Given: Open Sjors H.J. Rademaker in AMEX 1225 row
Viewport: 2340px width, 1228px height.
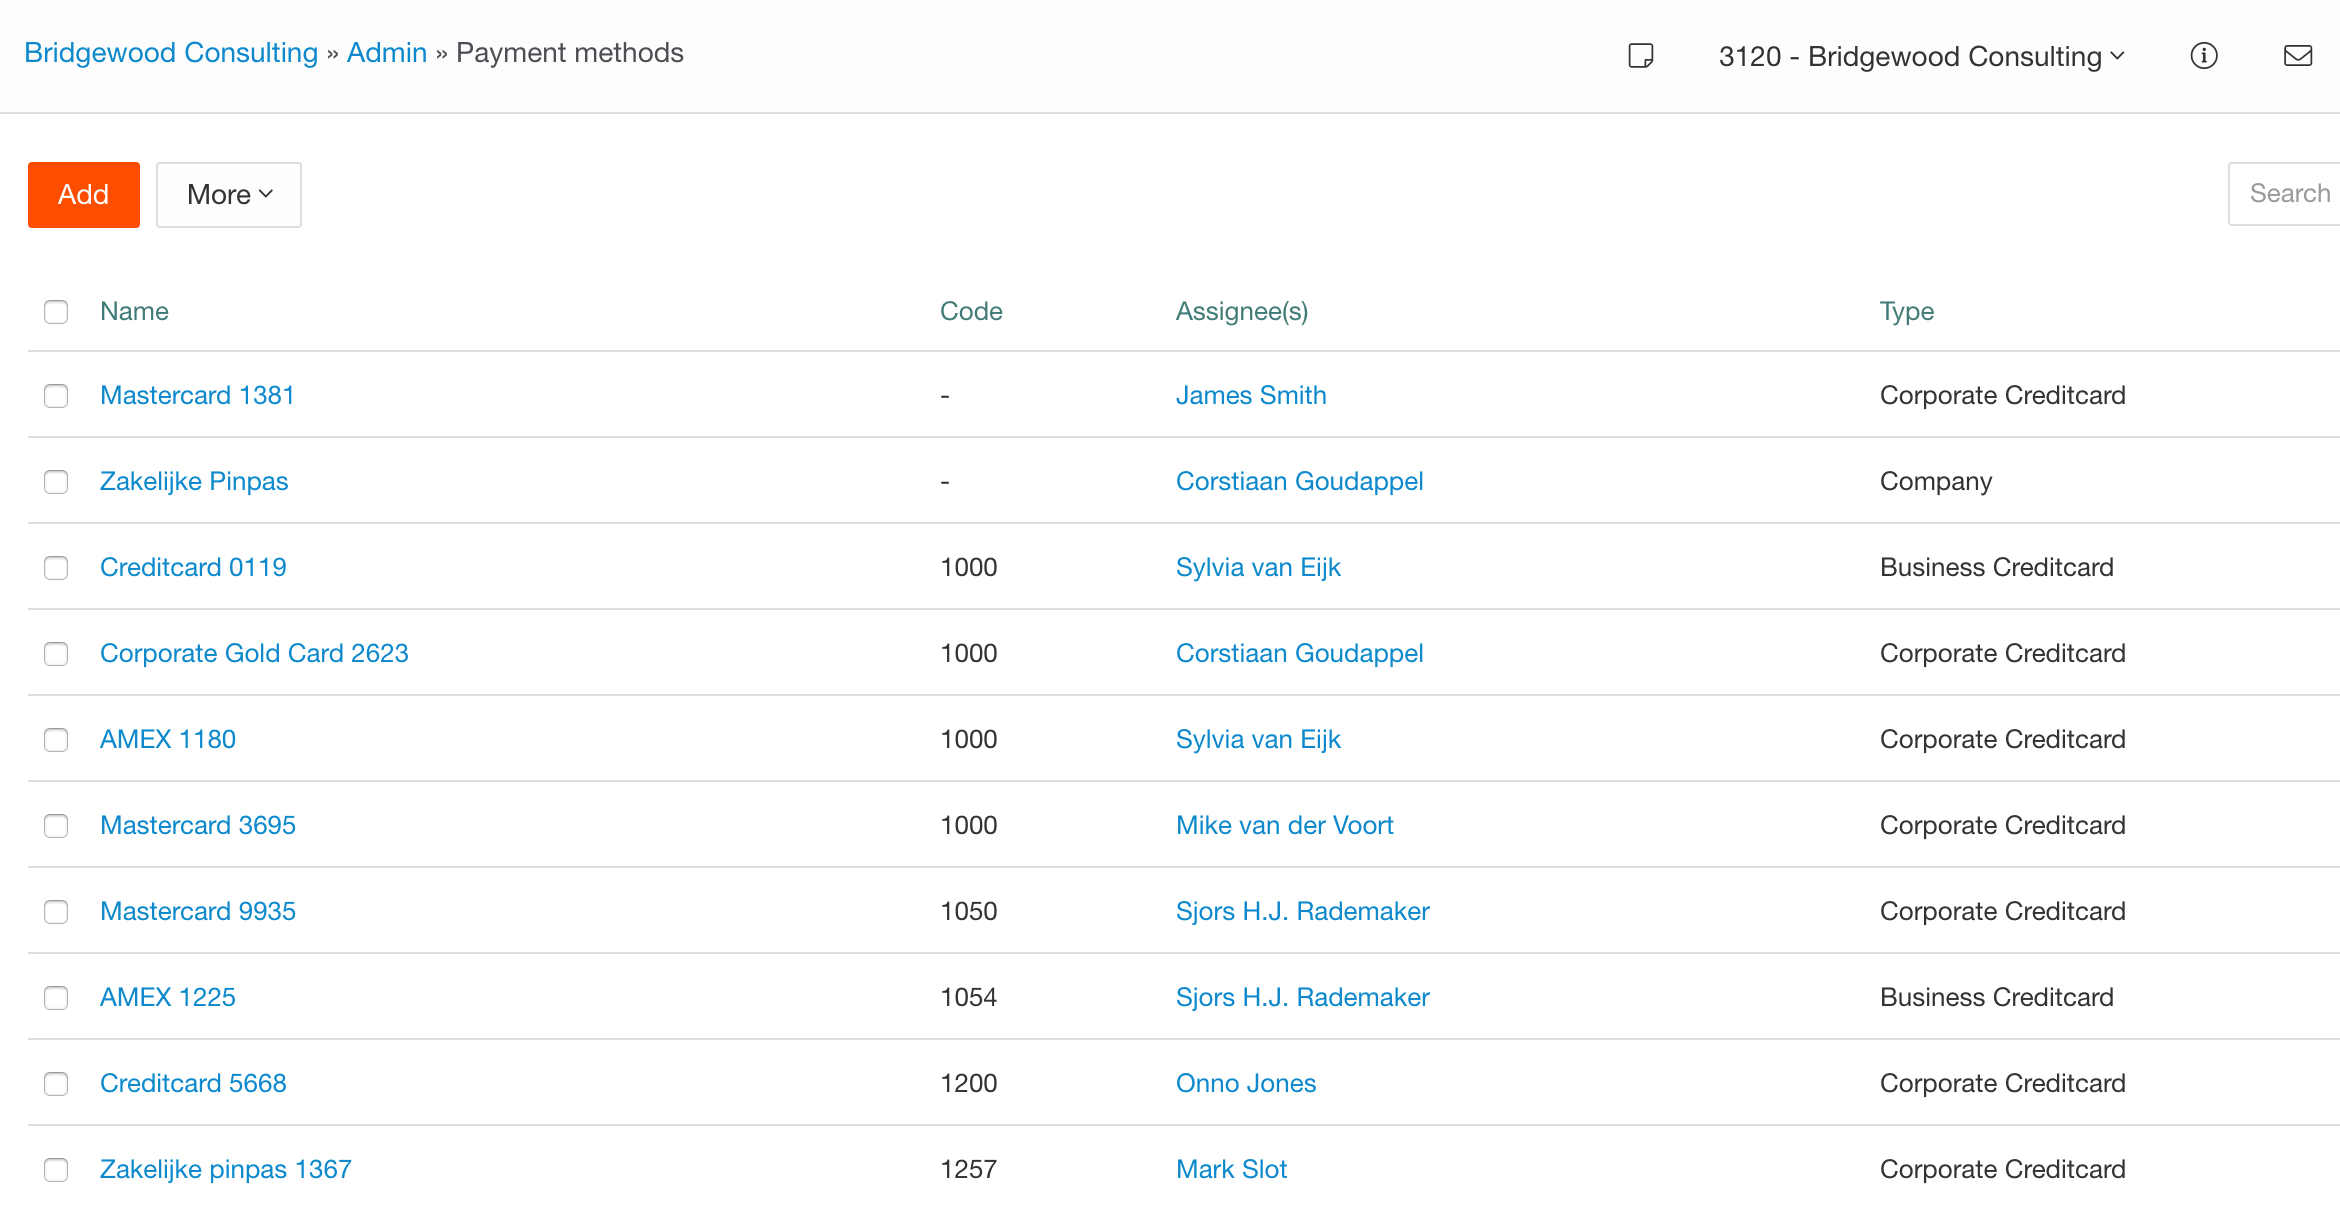Looking at the screenshot, I should tap(1303, 997).
